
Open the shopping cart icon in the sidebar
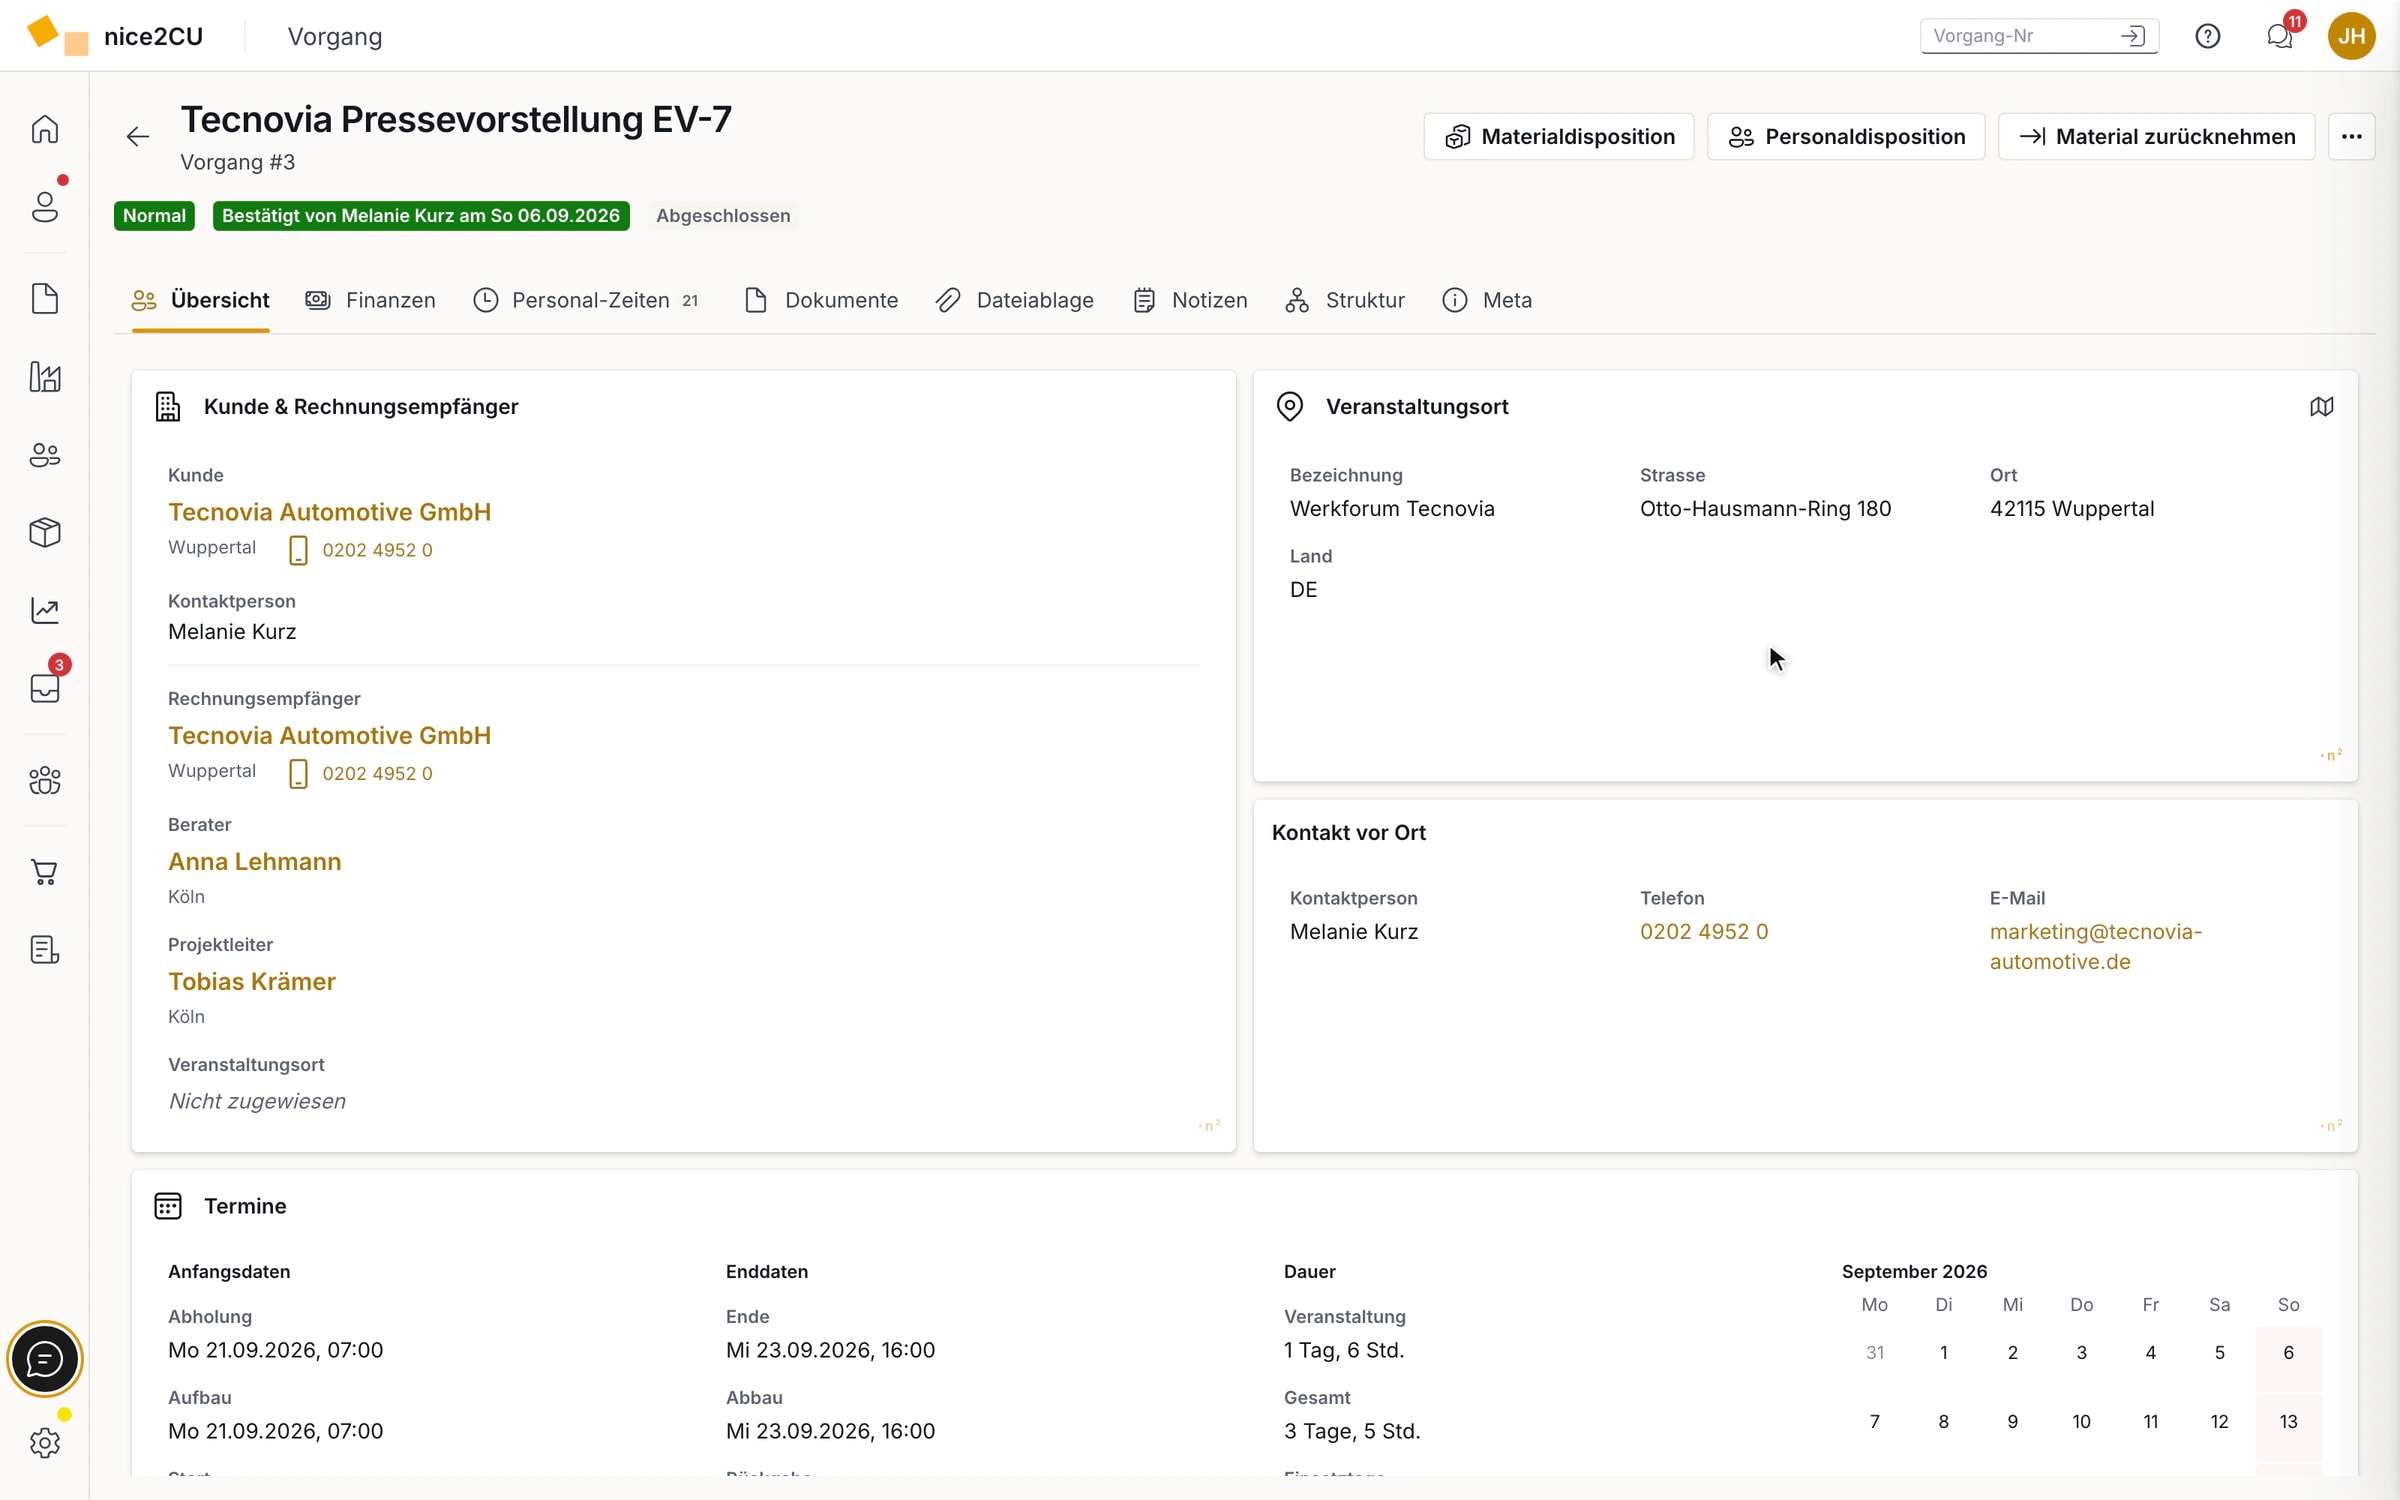coord(45,872)
